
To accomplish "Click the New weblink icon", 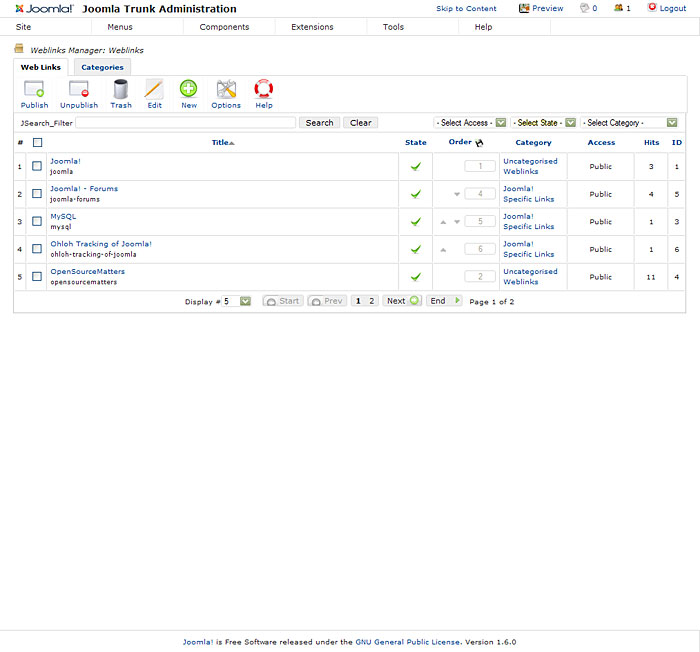I will [189, 90].
